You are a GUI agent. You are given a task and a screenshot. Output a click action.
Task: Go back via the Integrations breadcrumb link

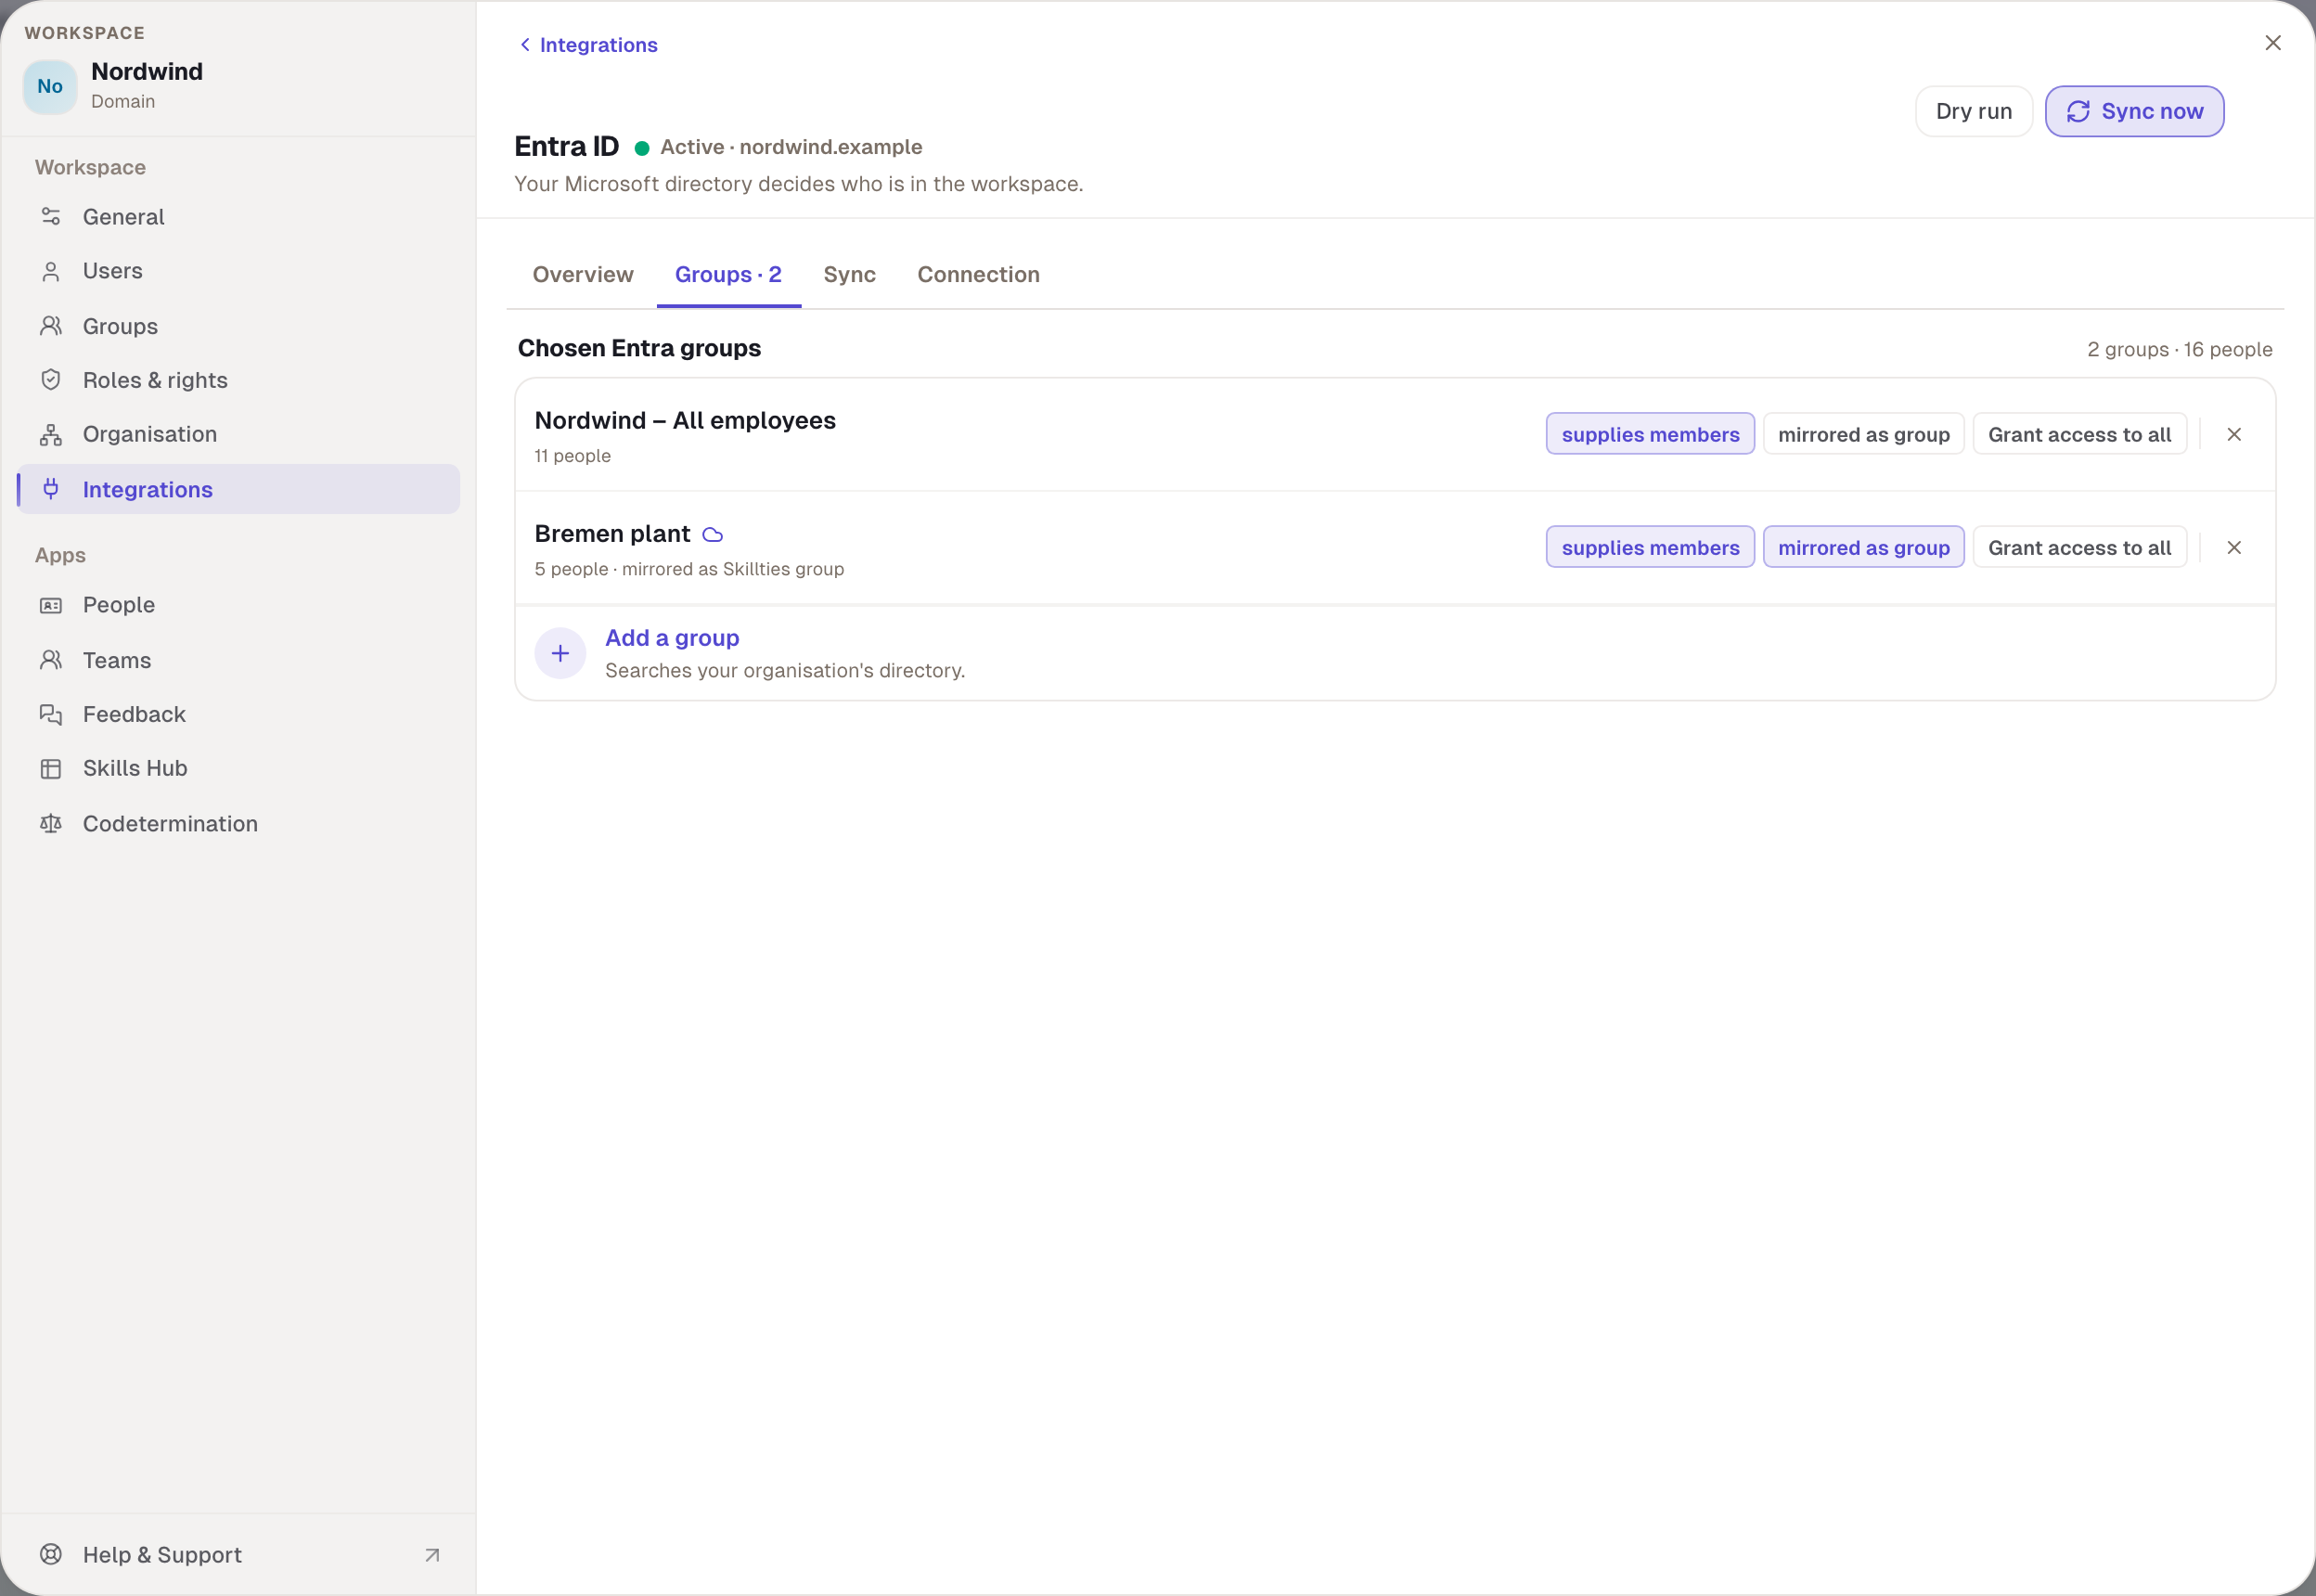tap(588, 45)
